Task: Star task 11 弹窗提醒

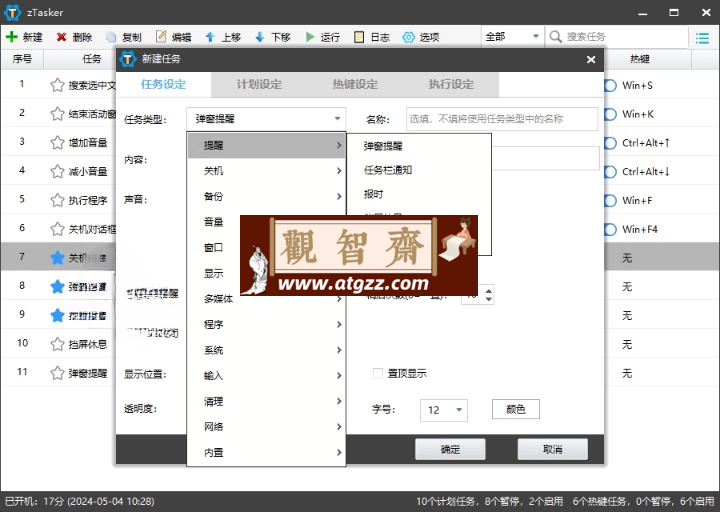Action: (57, 373)
